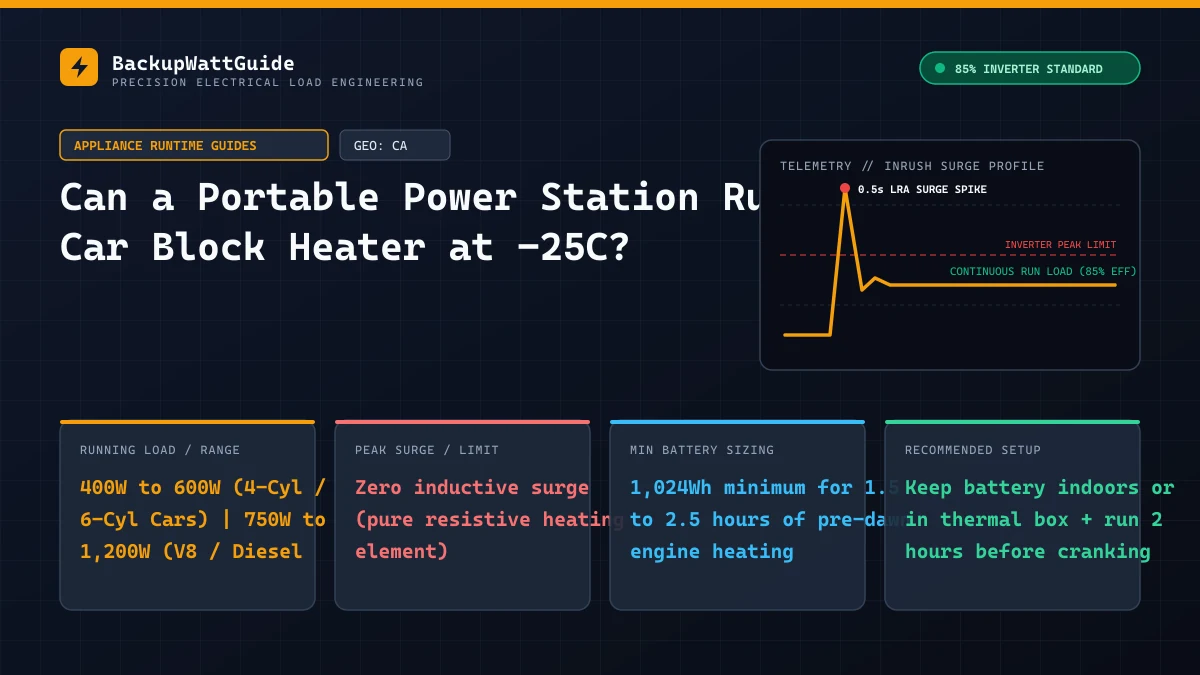The height and width of the screenshot is (675, 1200).
Task: Click the 'CONTINUOUS RUN LOAD (85% EFF)' label
Action: pos(1043,271)
